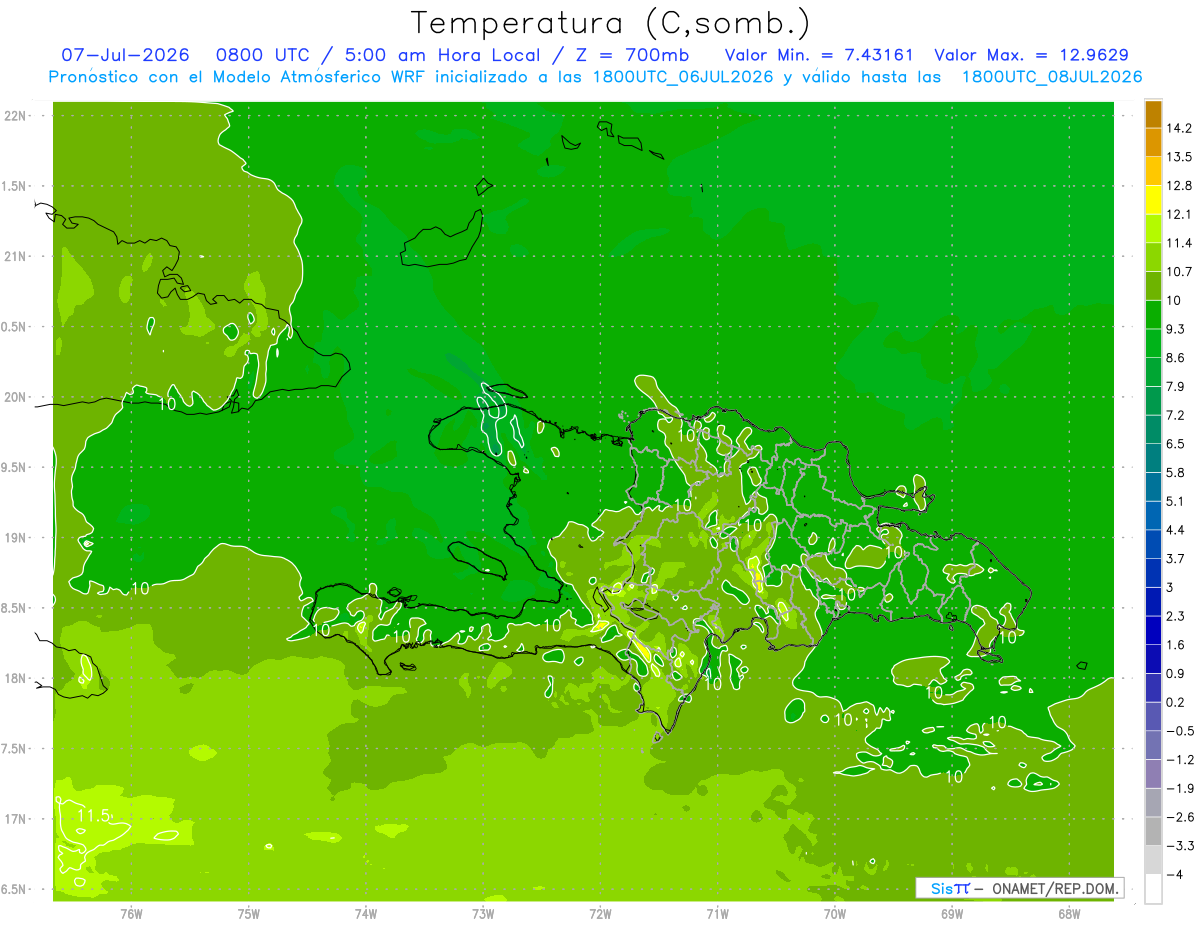Click the "76W" longitude axis label

pyautogui.click(x=131, y=914)
